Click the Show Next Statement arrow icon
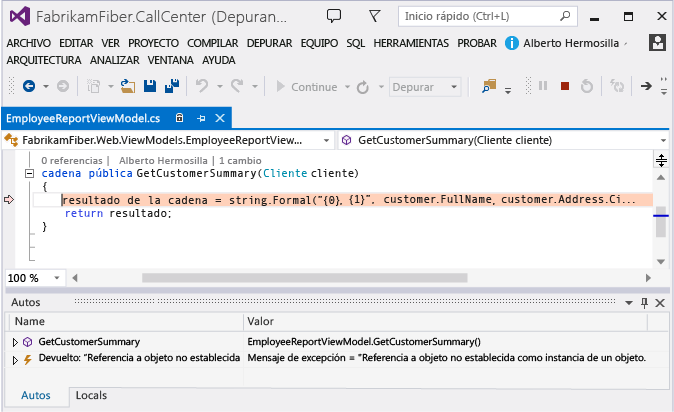674x412 pixels. click(x=646, y=86)
